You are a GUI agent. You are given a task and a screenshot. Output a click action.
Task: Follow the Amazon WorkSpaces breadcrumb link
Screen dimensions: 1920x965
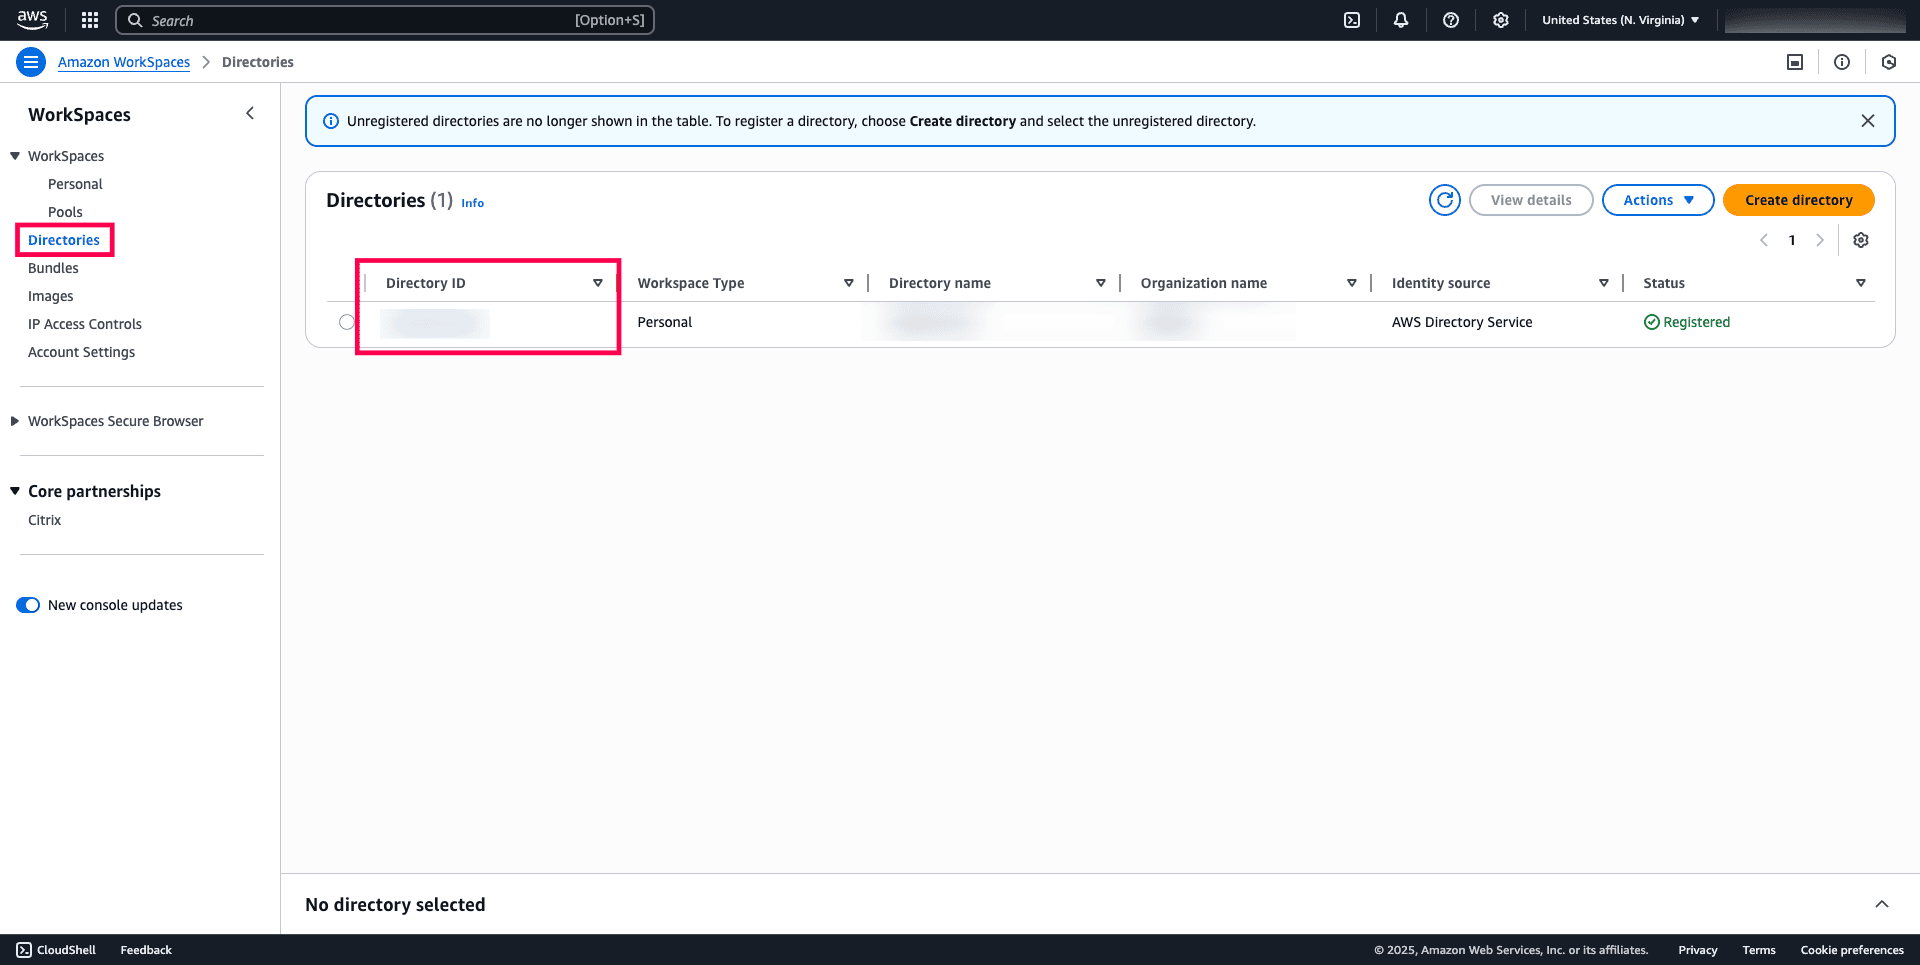point(124,62)
